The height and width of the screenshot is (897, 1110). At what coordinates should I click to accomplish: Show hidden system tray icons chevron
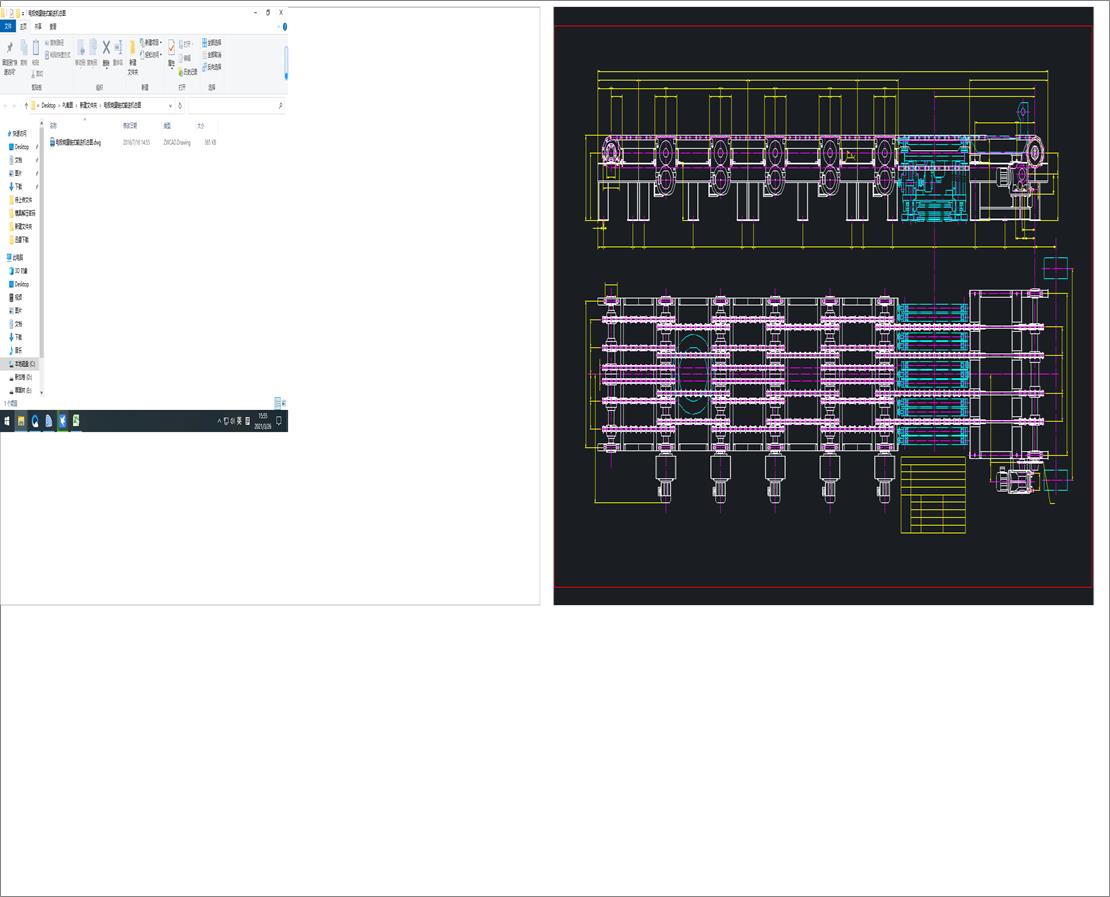[219, 421]
